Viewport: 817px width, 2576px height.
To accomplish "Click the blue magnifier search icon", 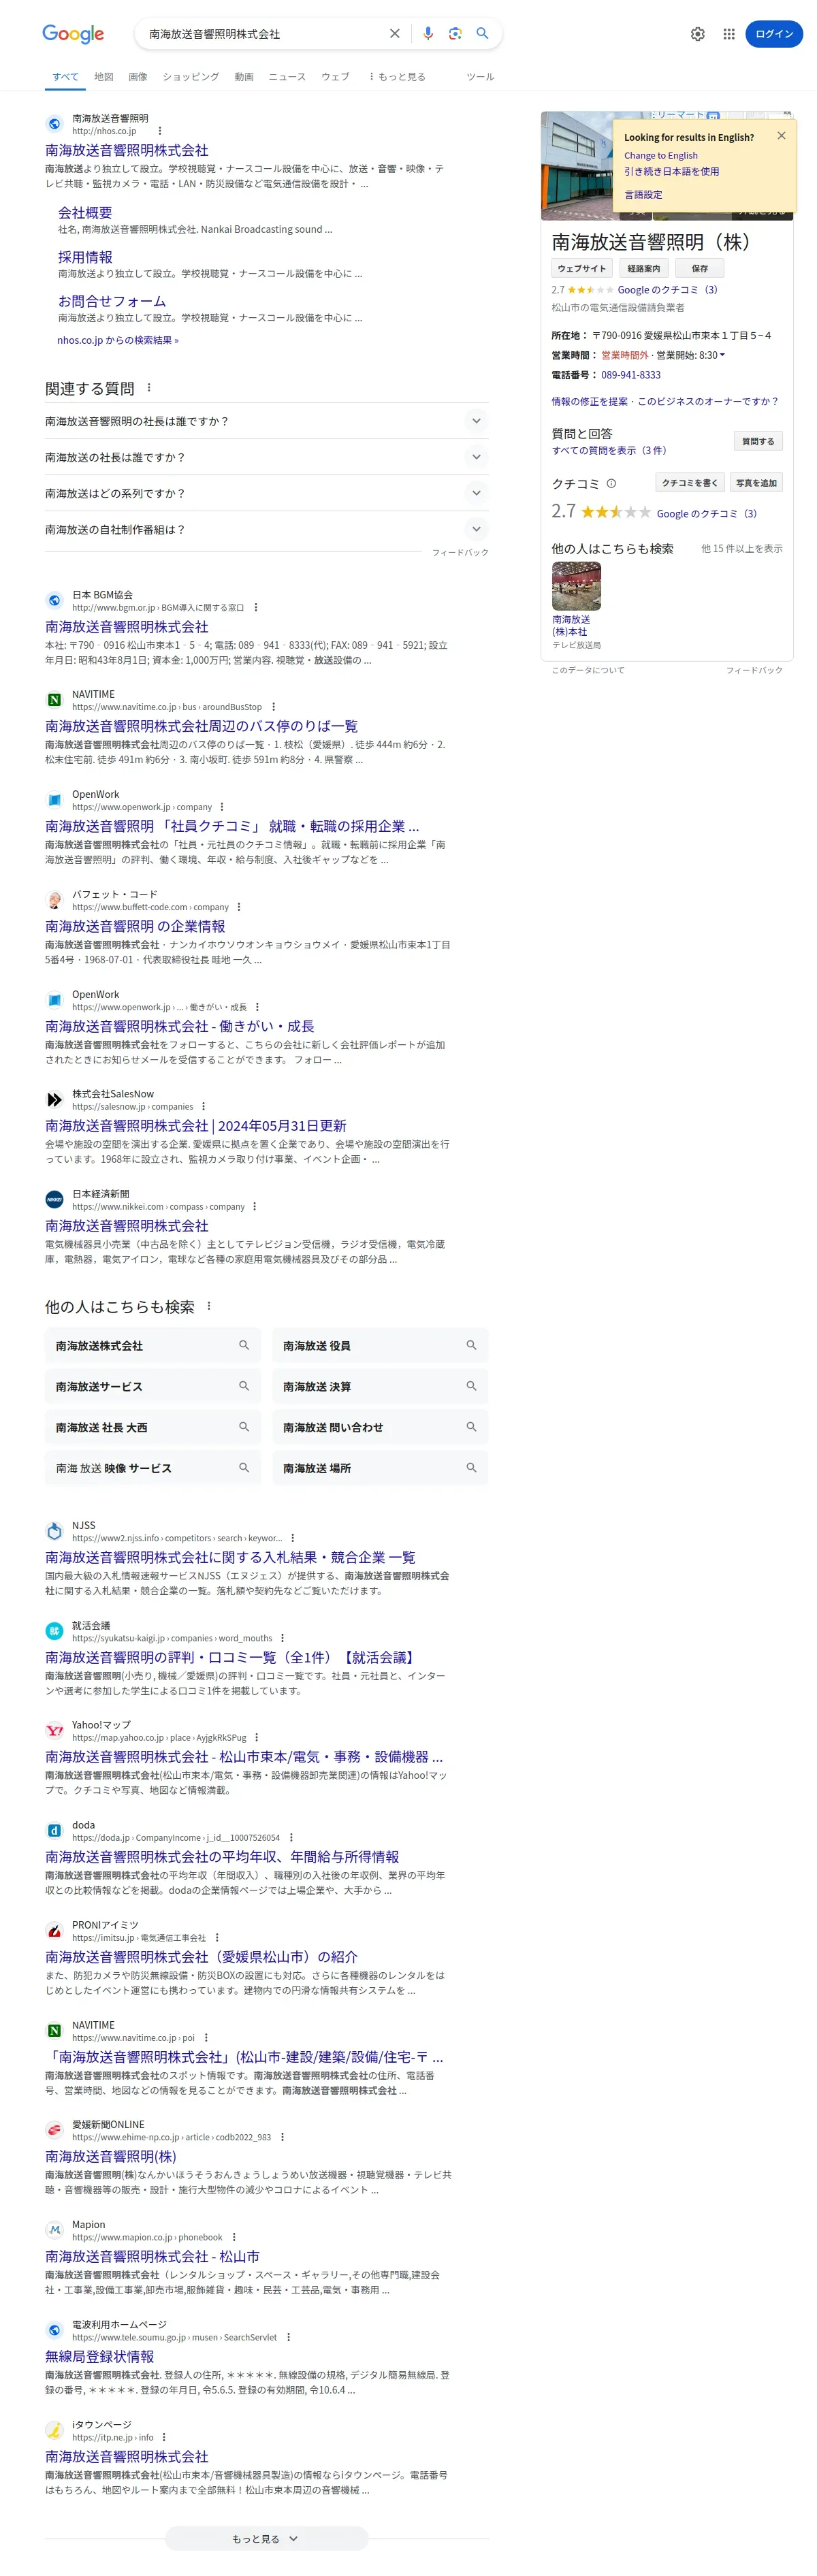I will (482, 34).
